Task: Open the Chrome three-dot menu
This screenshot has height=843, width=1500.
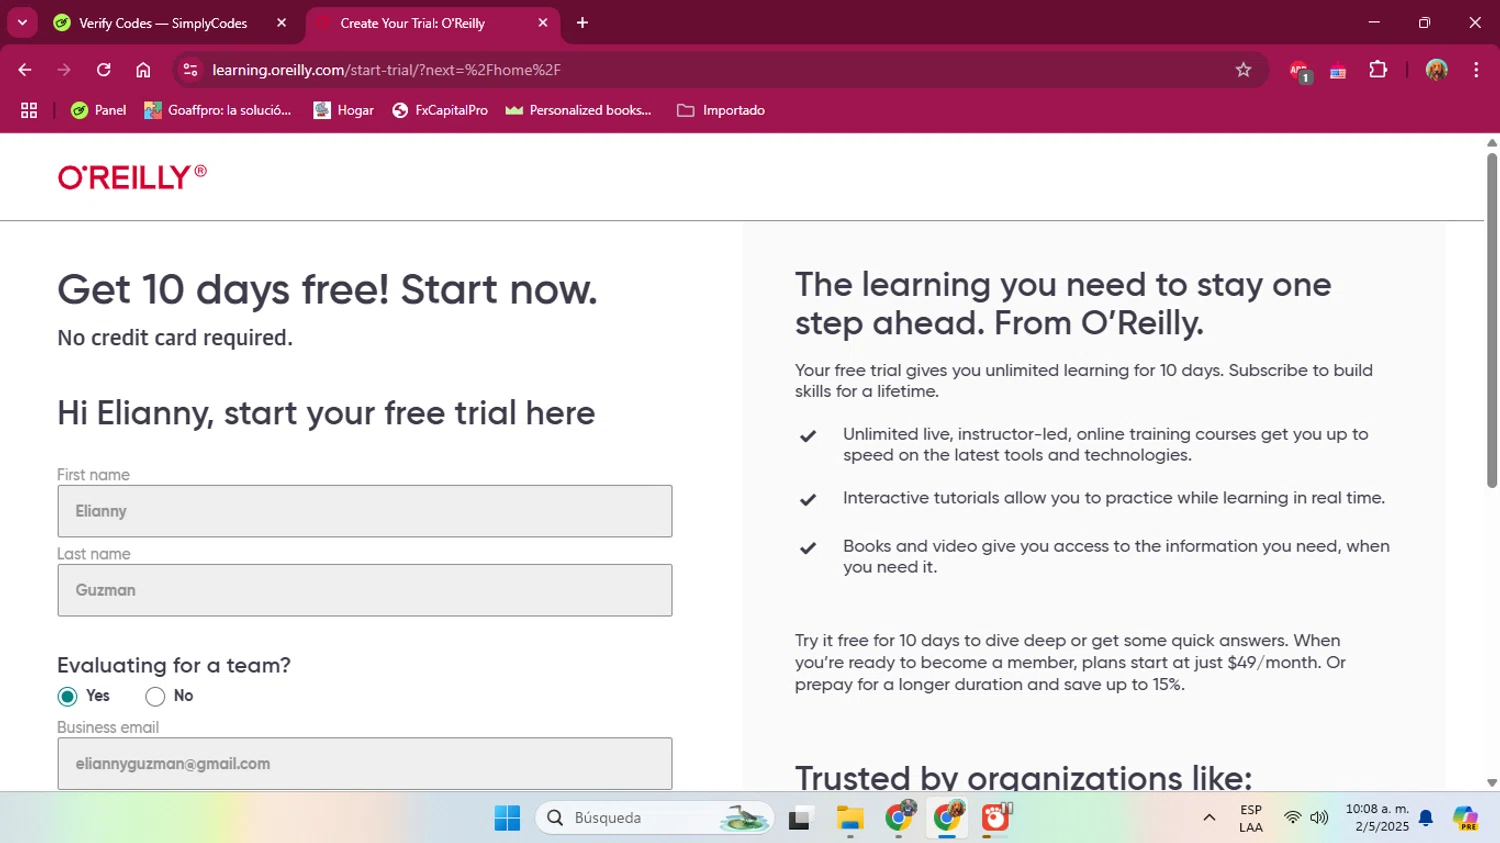Action: (x=1476, y=70)
